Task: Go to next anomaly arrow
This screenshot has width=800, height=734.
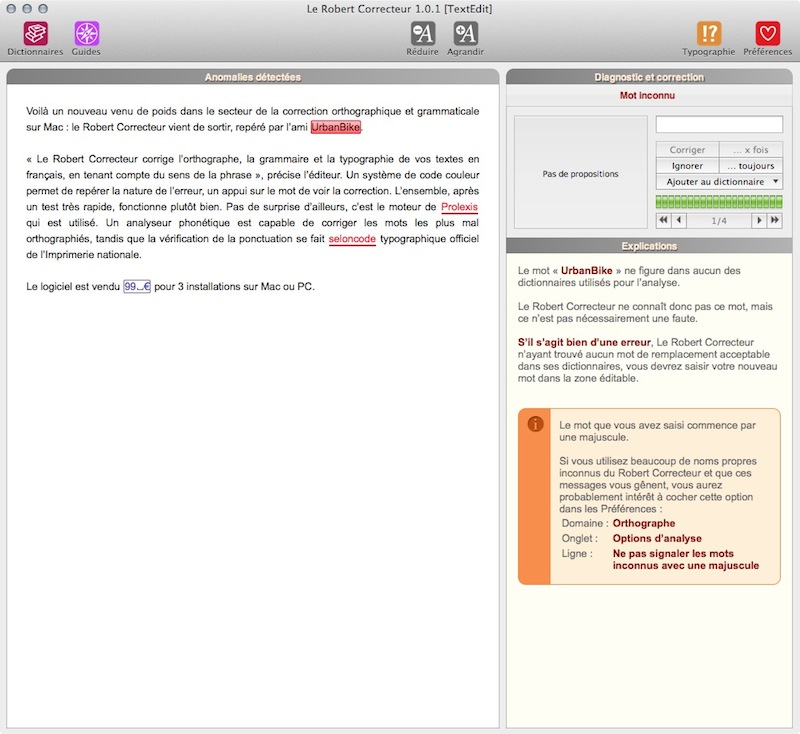Action: pyautogui.click(x=759, y=220)
